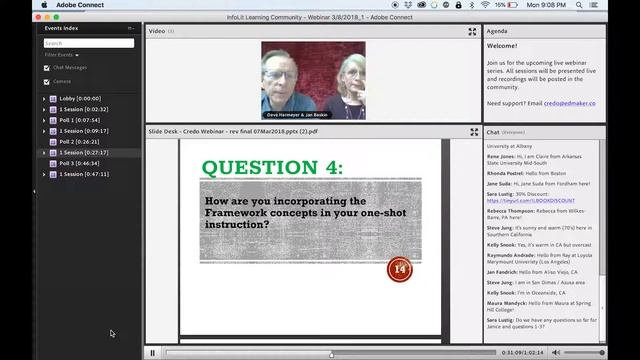Maximize the Video pod to full screen
Screen dimensions: 640x360
pyautogui.click(x=472, y=32)
